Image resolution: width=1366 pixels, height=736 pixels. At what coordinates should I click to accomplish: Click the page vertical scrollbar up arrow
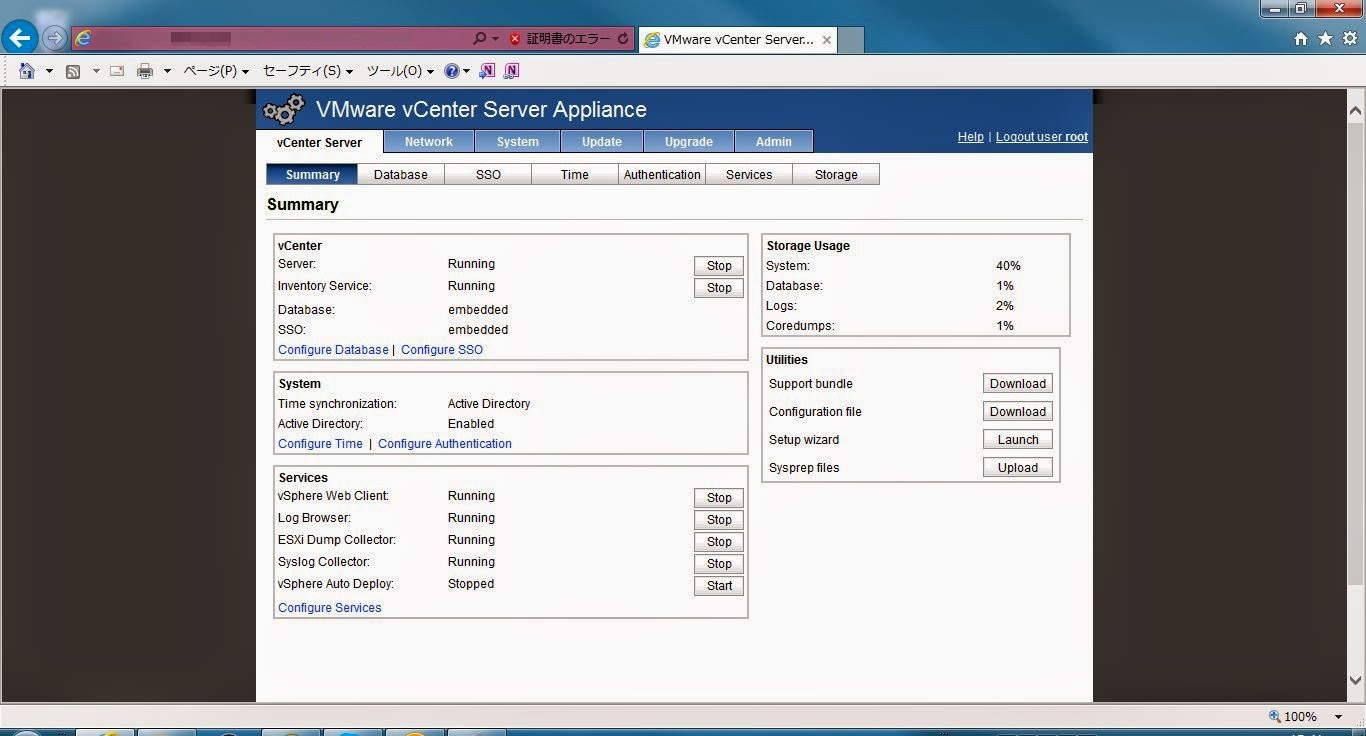click(x=1356, y=109)
